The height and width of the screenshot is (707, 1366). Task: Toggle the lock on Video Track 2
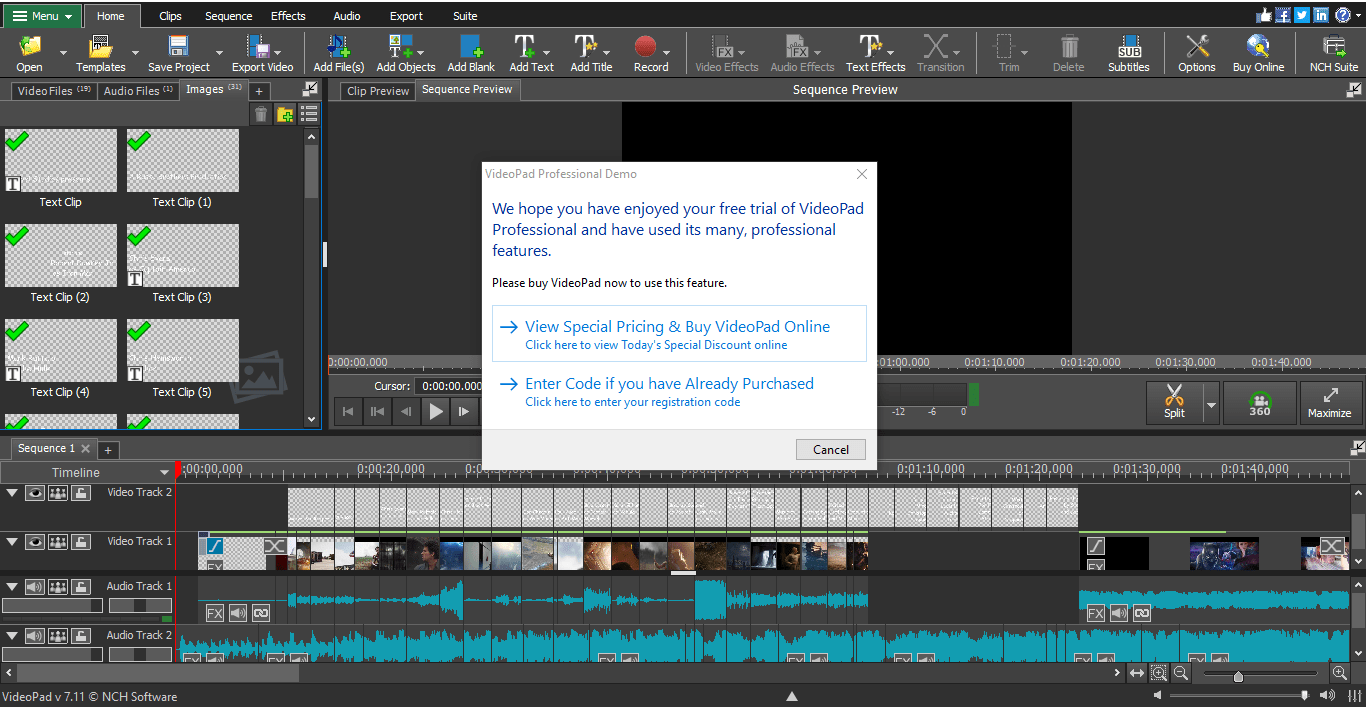click(x=80, y=492)
